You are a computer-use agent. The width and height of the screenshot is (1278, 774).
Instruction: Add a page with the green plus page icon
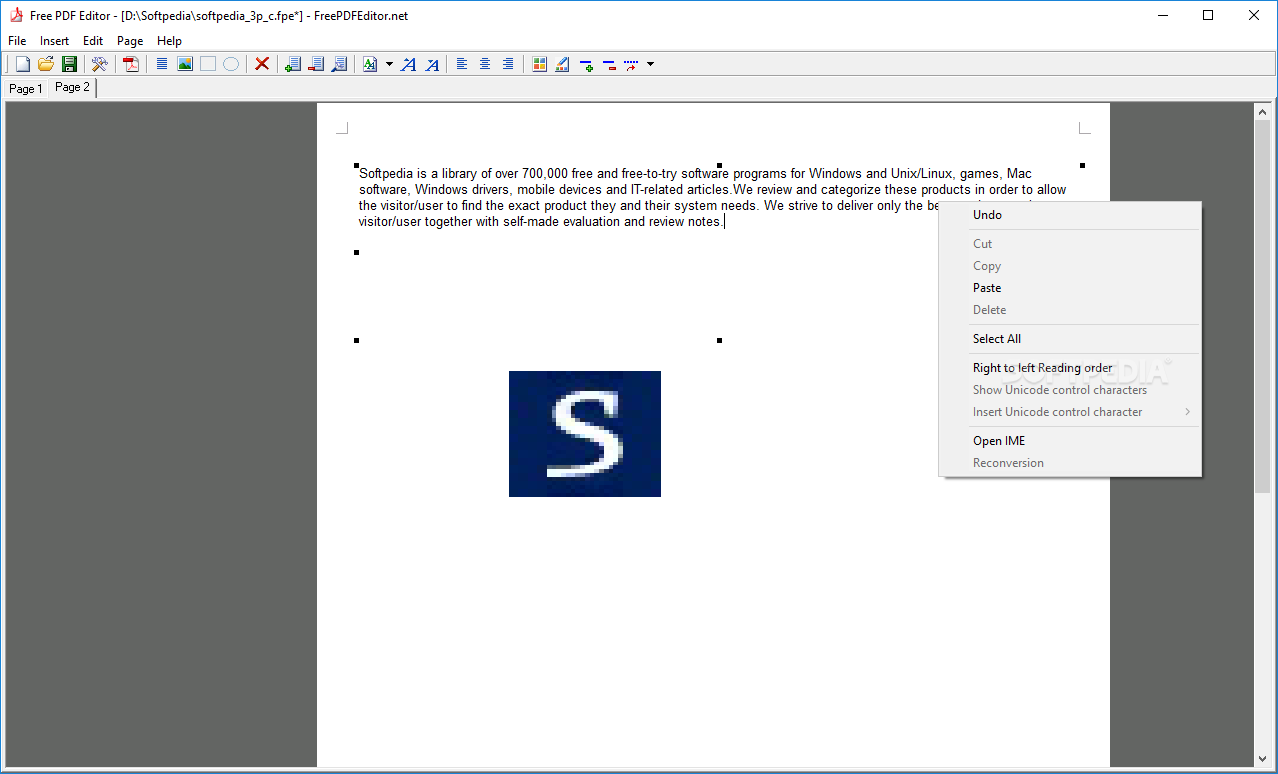(293, 64)
